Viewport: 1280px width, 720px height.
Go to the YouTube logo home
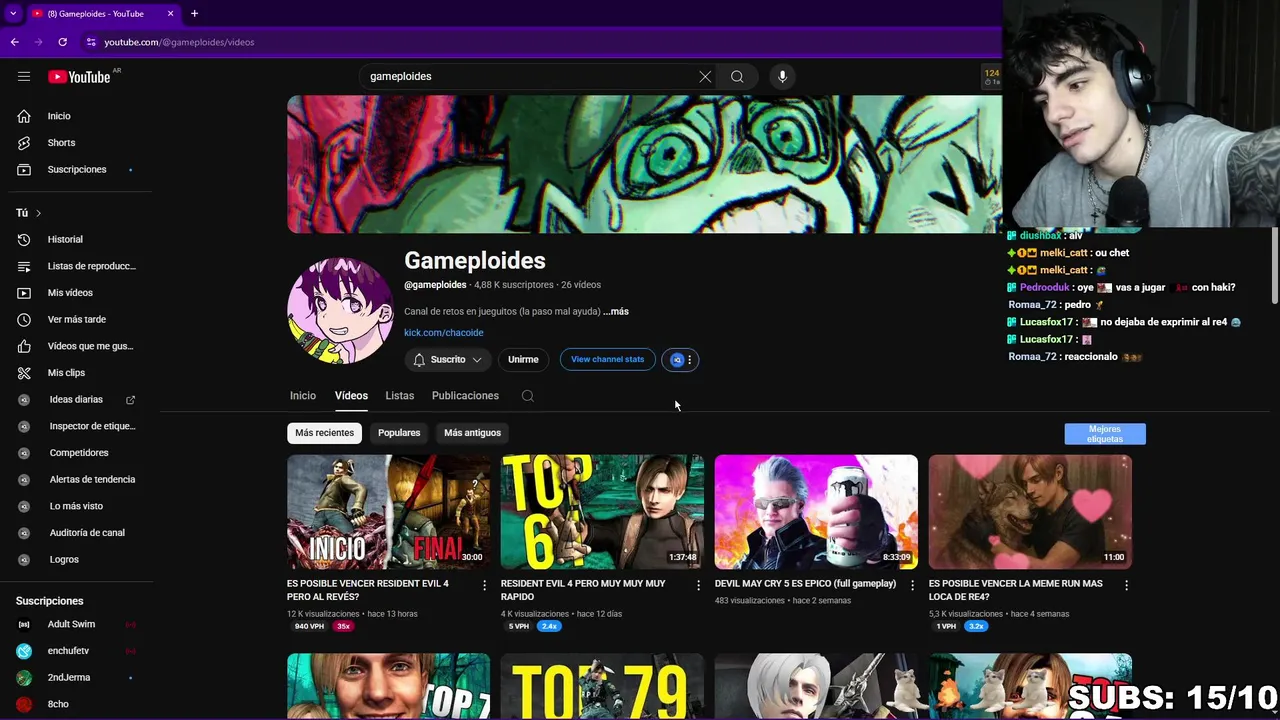pyautogui.click(x=79, y=77)
